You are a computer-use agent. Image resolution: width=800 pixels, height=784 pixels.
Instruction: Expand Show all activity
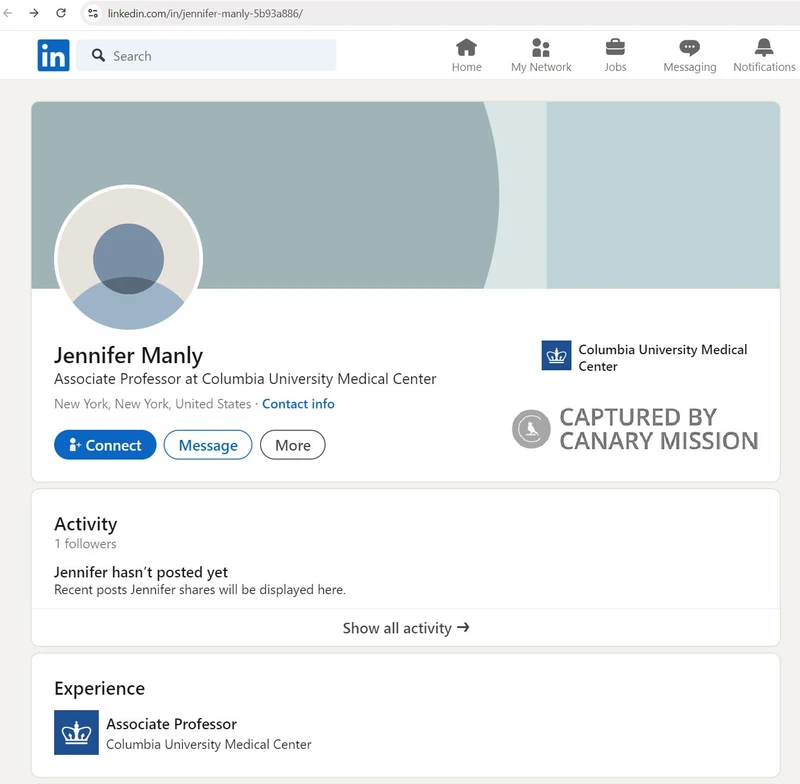(x=405, y=628)
